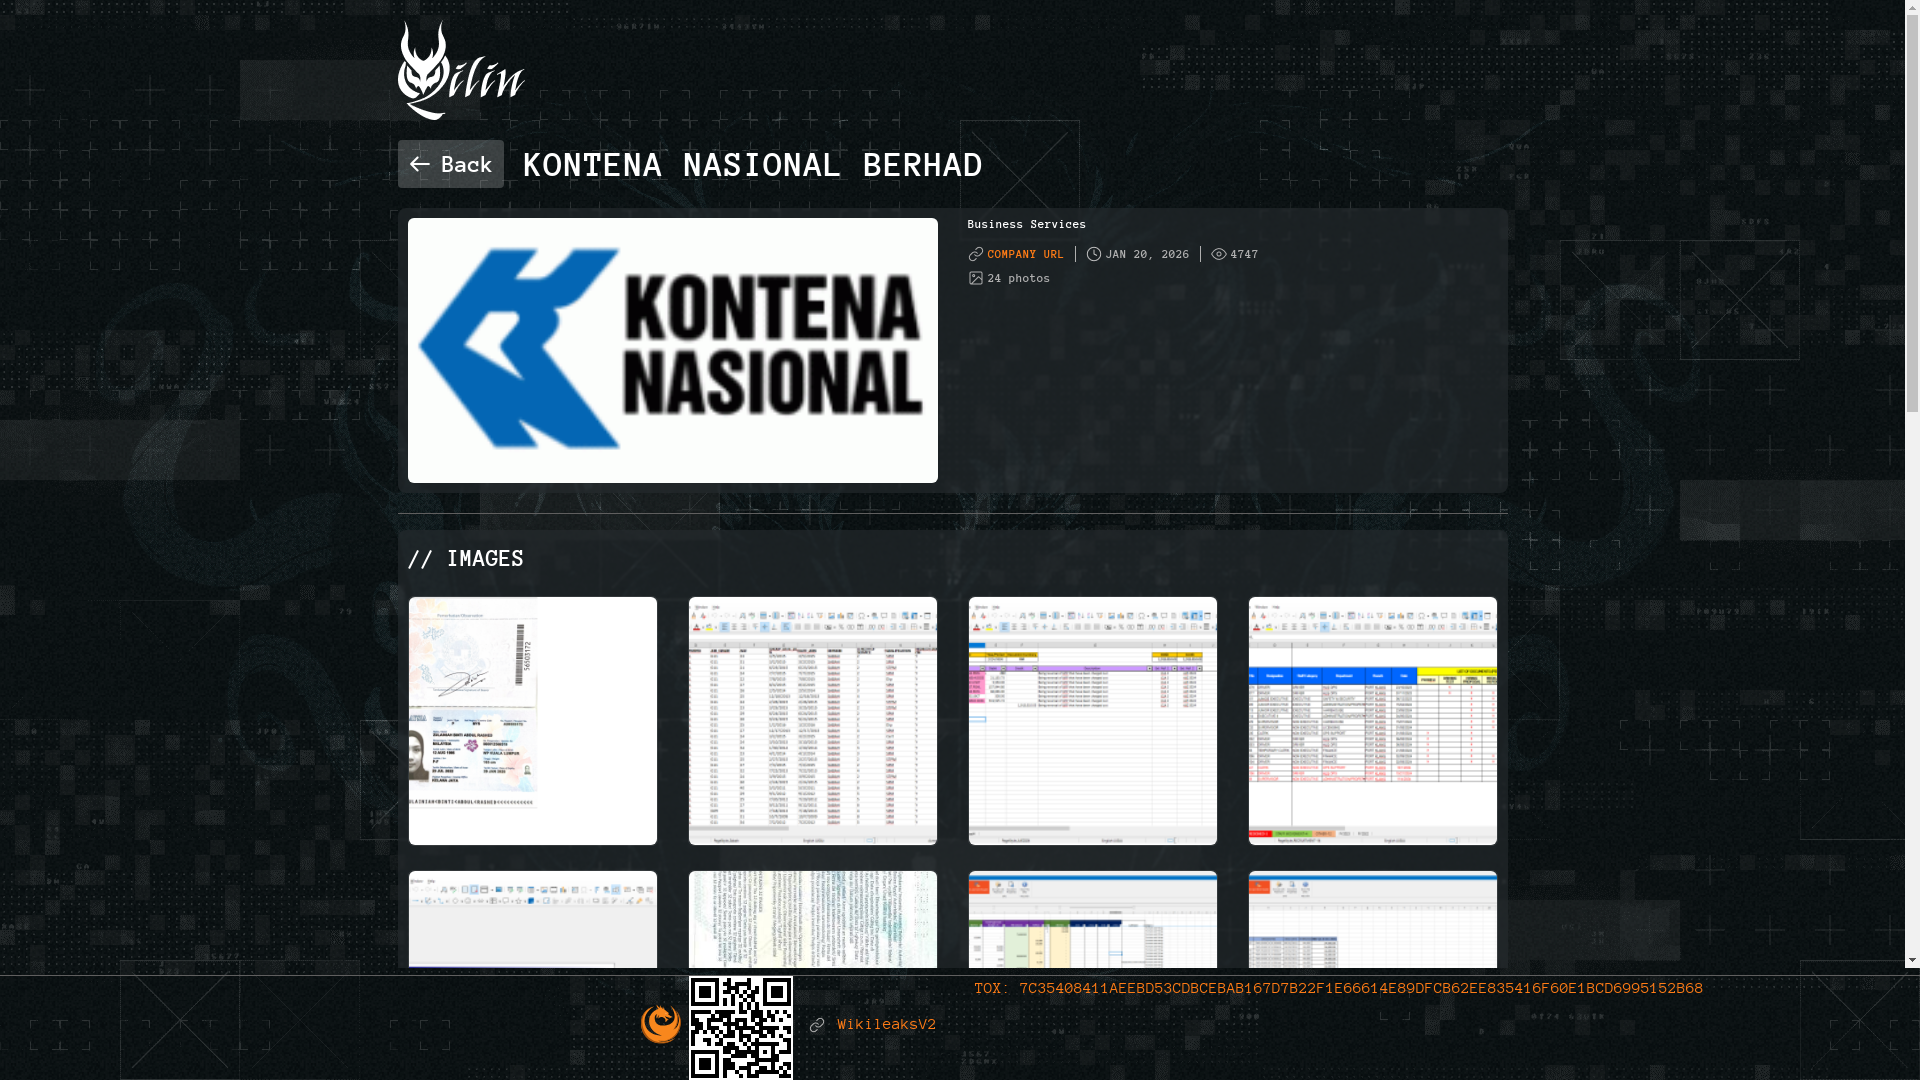Screen dimensions: 1920x1080
Task: Click the Qilin logo at top
Action: point(460,71)
